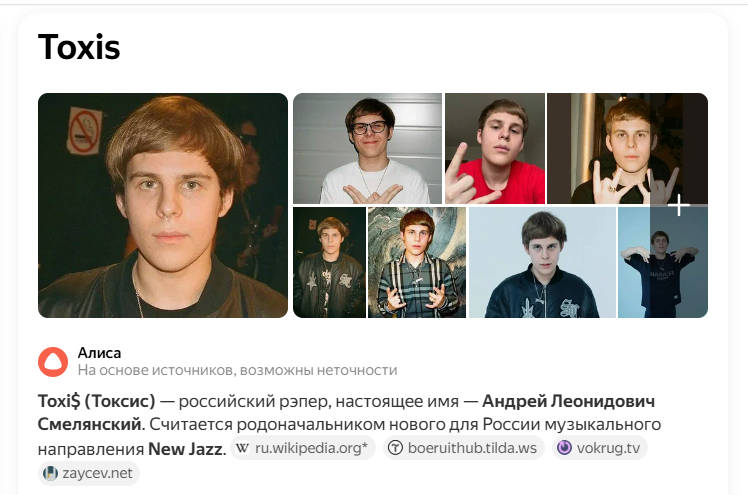Open the photo with glasses and white shirt
Image resolution: width=748 pixels, height=495 pixels.
(367, 149)
